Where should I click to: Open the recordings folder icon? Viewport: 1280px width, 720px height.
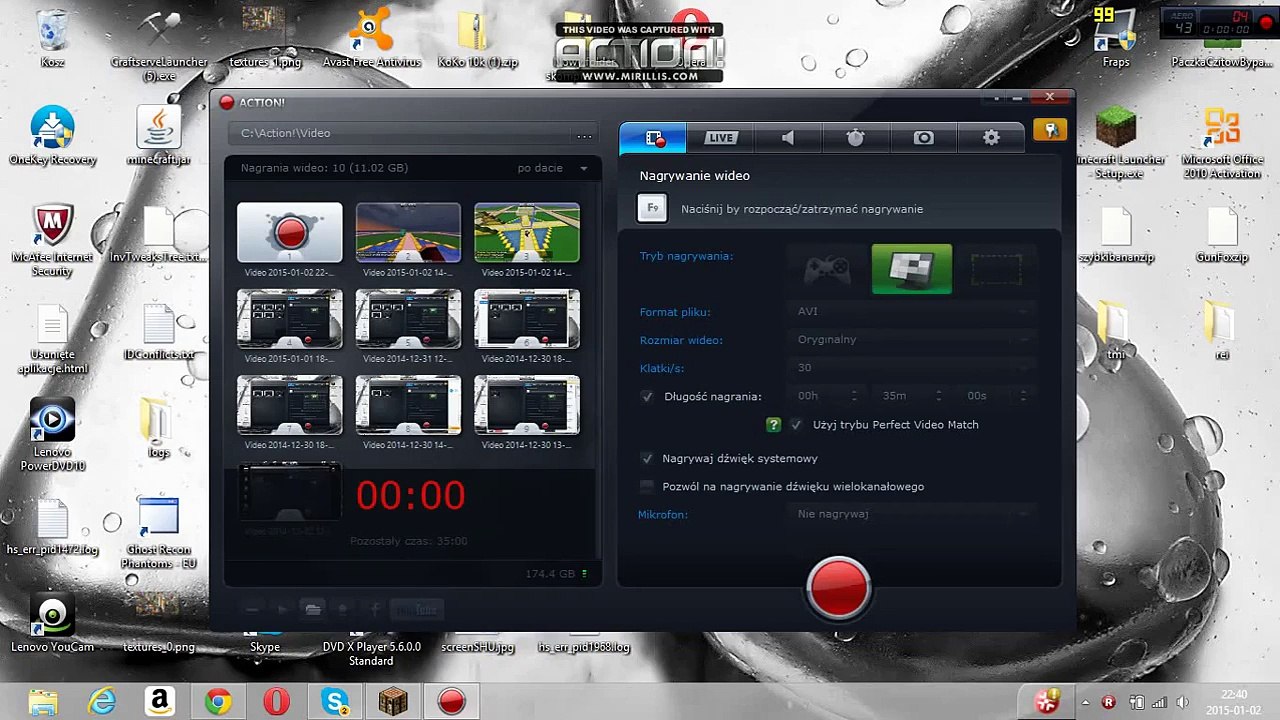[313, 609]
